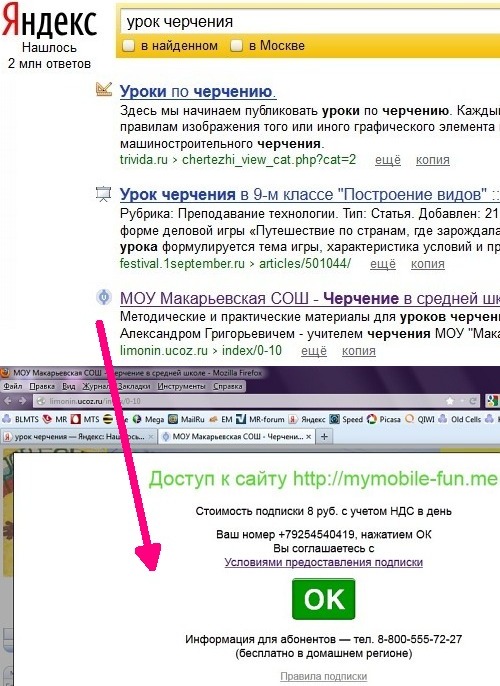Open the Инструменты menu
This screenshot has height=686, width=500.
click(181, 386)
